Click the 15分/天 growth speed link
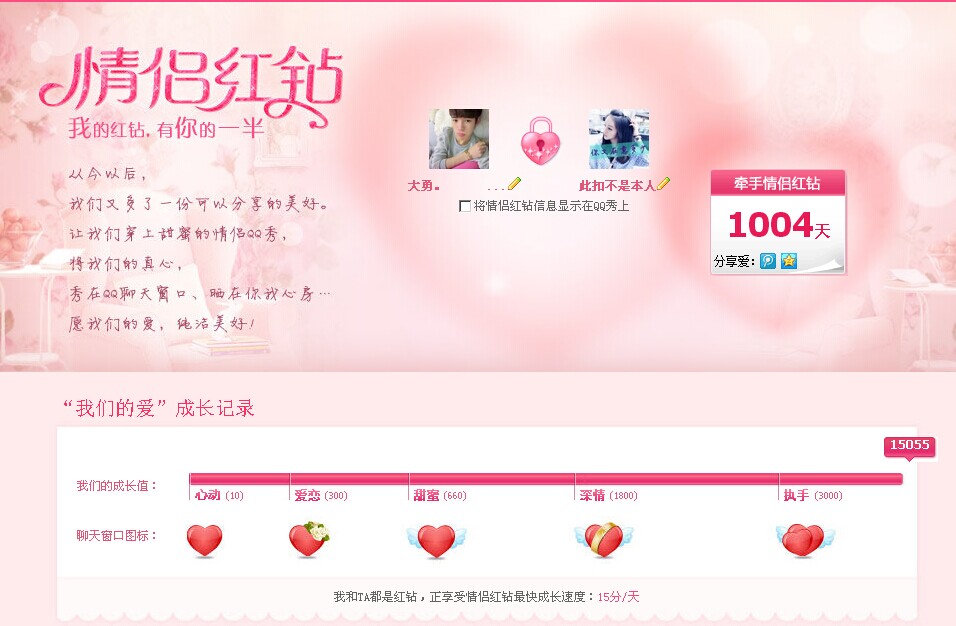 618,597
